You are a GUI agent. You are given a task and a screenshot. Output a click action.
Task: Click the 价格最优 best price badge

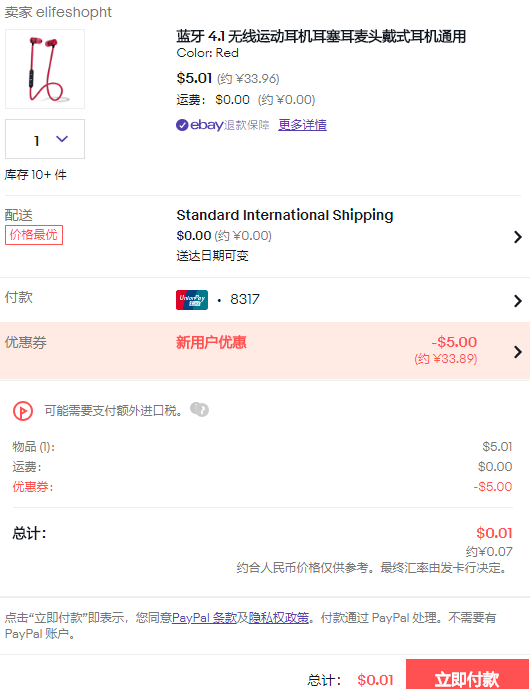(34, 235)
